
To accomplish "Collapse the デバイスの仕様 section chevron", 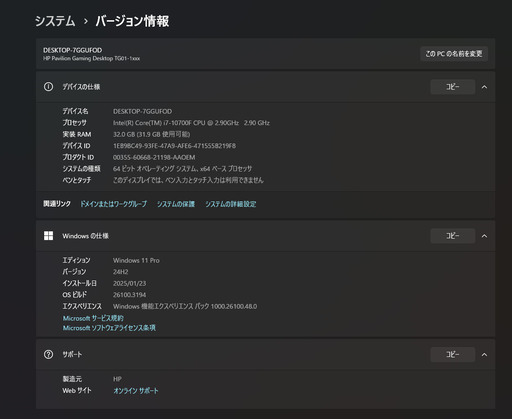I will pyautogui.click(x=484, y=87).
